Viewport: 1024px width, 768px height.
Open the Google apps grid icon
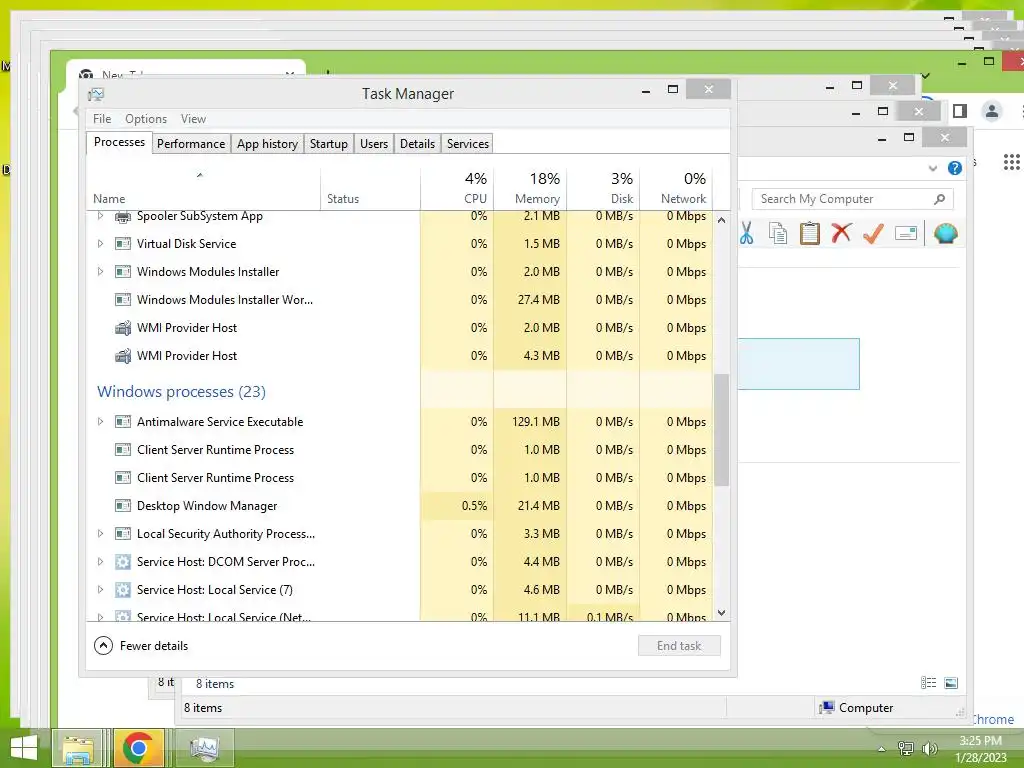[1012, 162]
